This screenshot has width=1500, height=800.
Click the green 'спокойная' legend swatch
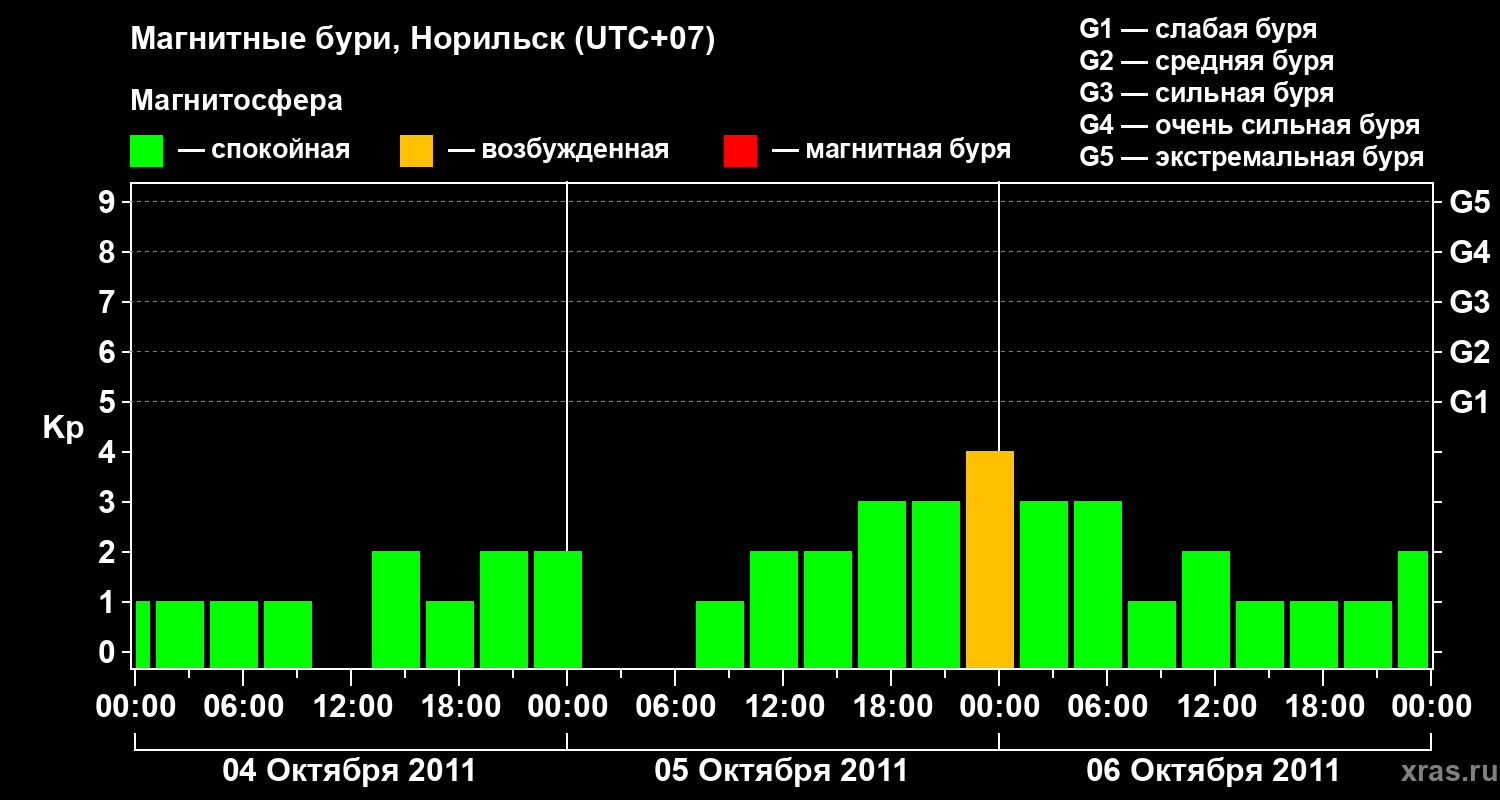pos(146,151)
